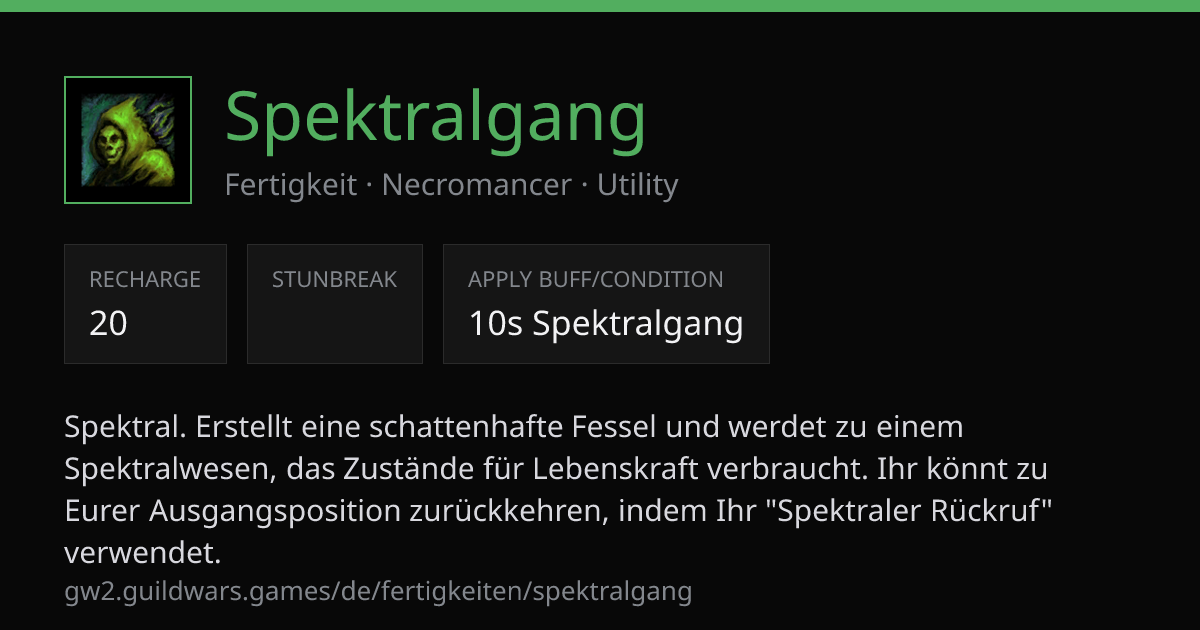The height and width of the screenshot is (630, 1200).
Task: Select the recharge value 20
Action: (x=108, y=323)
